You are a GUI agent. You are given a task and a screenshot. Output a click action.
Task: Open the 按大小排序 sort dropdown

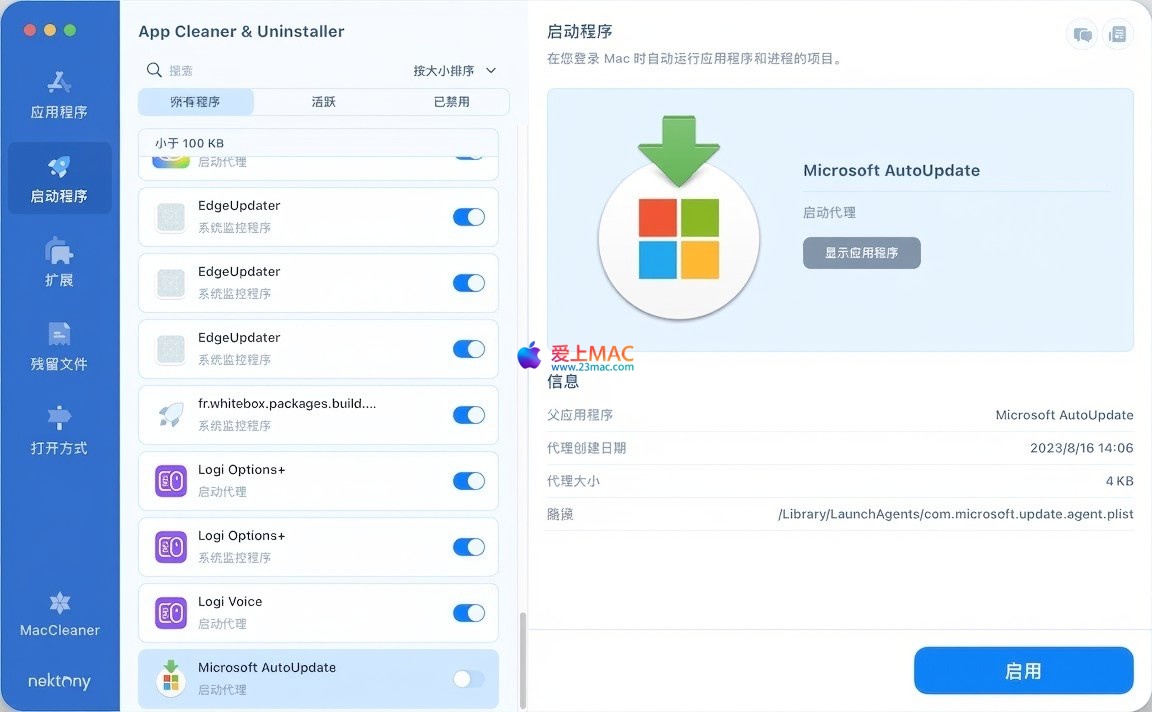tap(454, 71)
